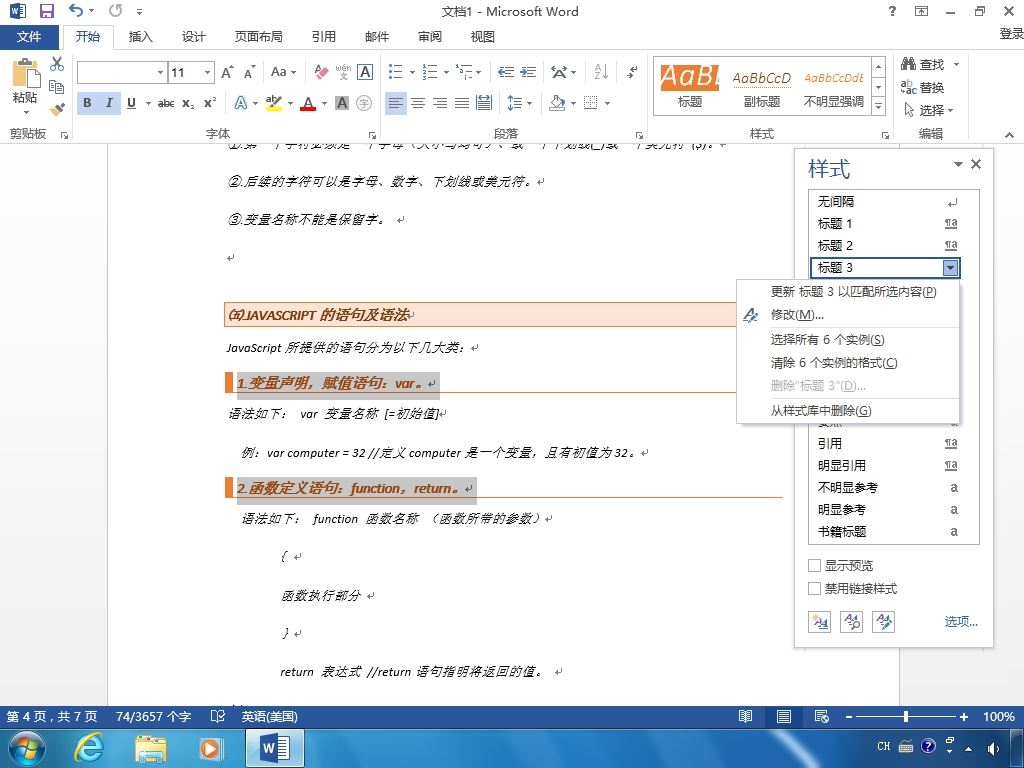
Task: Switch to the 页面布局 tab
Action: coord(259,37)
